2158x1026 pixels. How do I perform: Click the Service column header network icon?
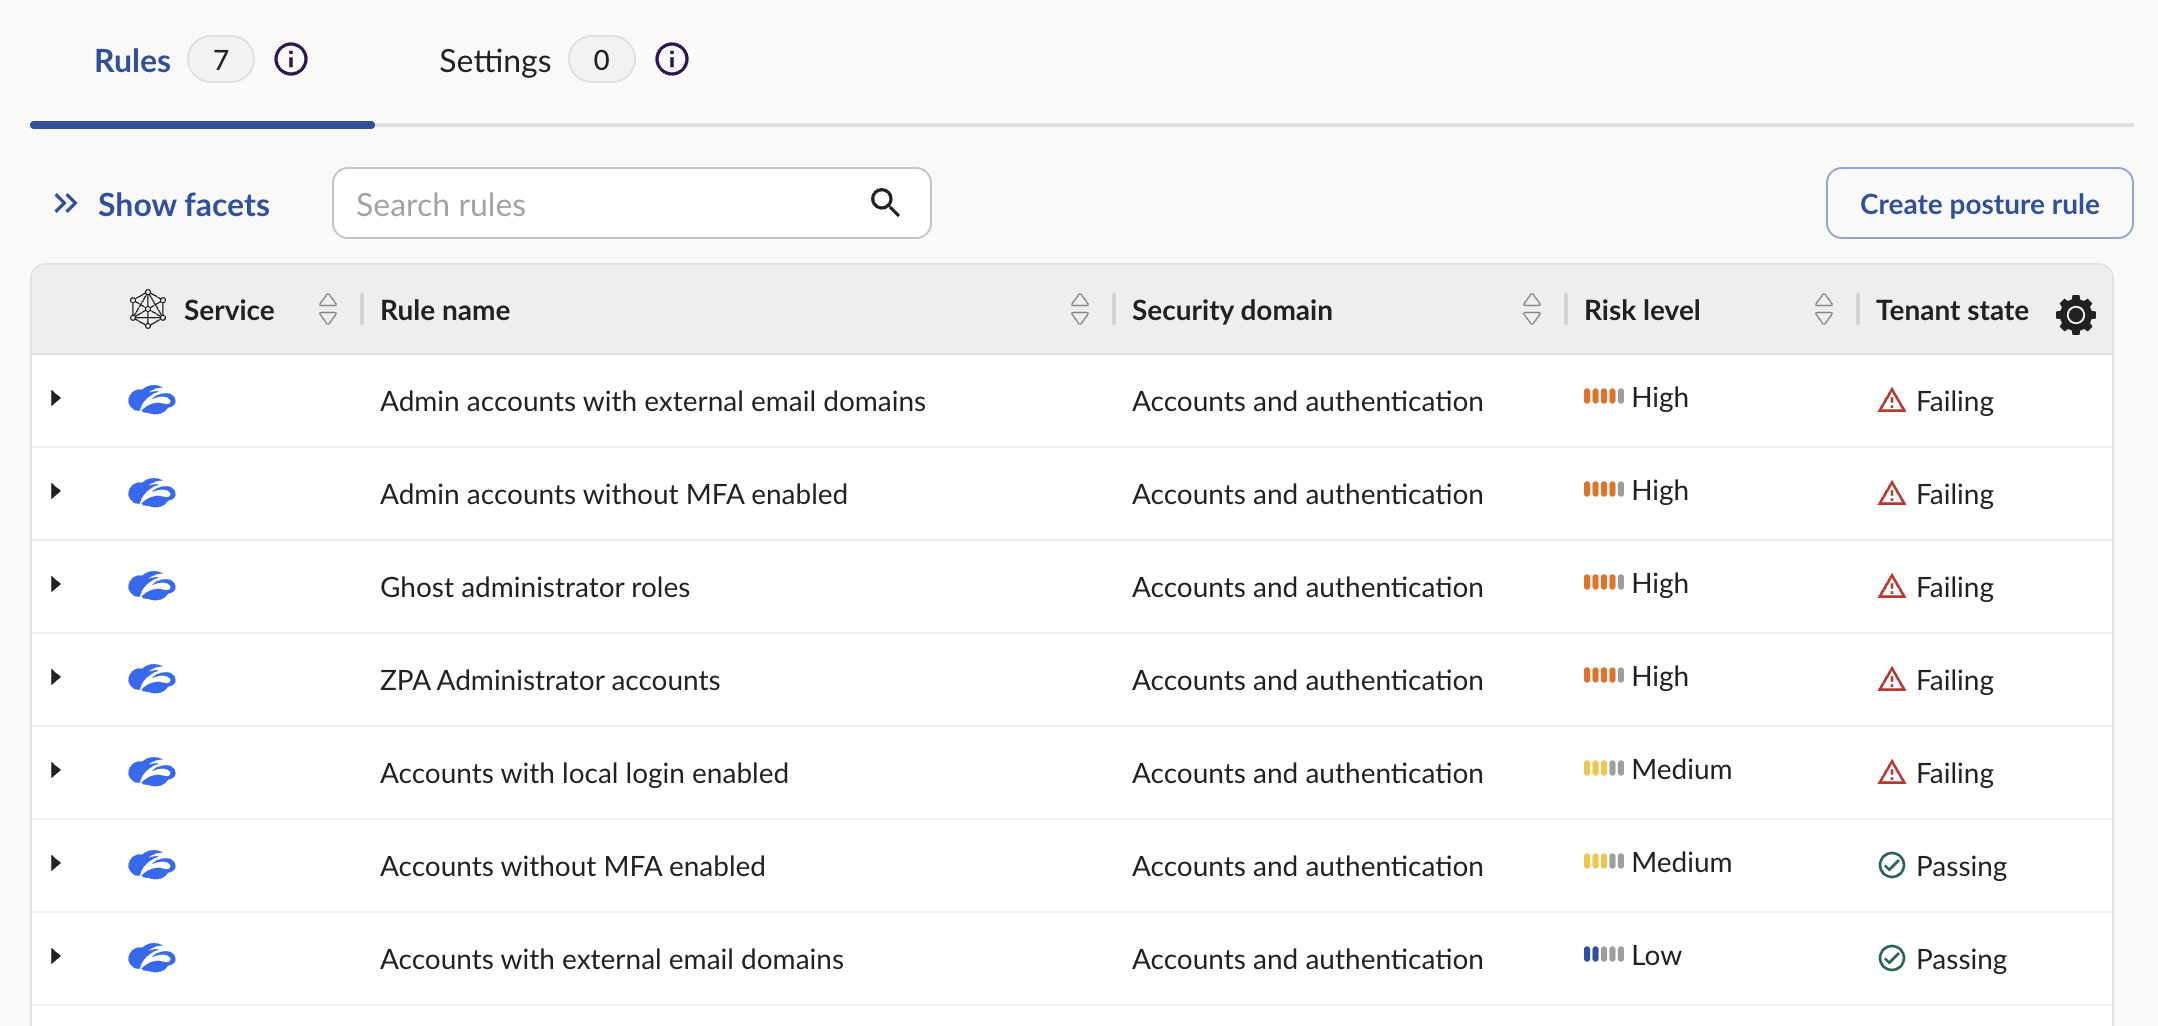pos(148,310)
